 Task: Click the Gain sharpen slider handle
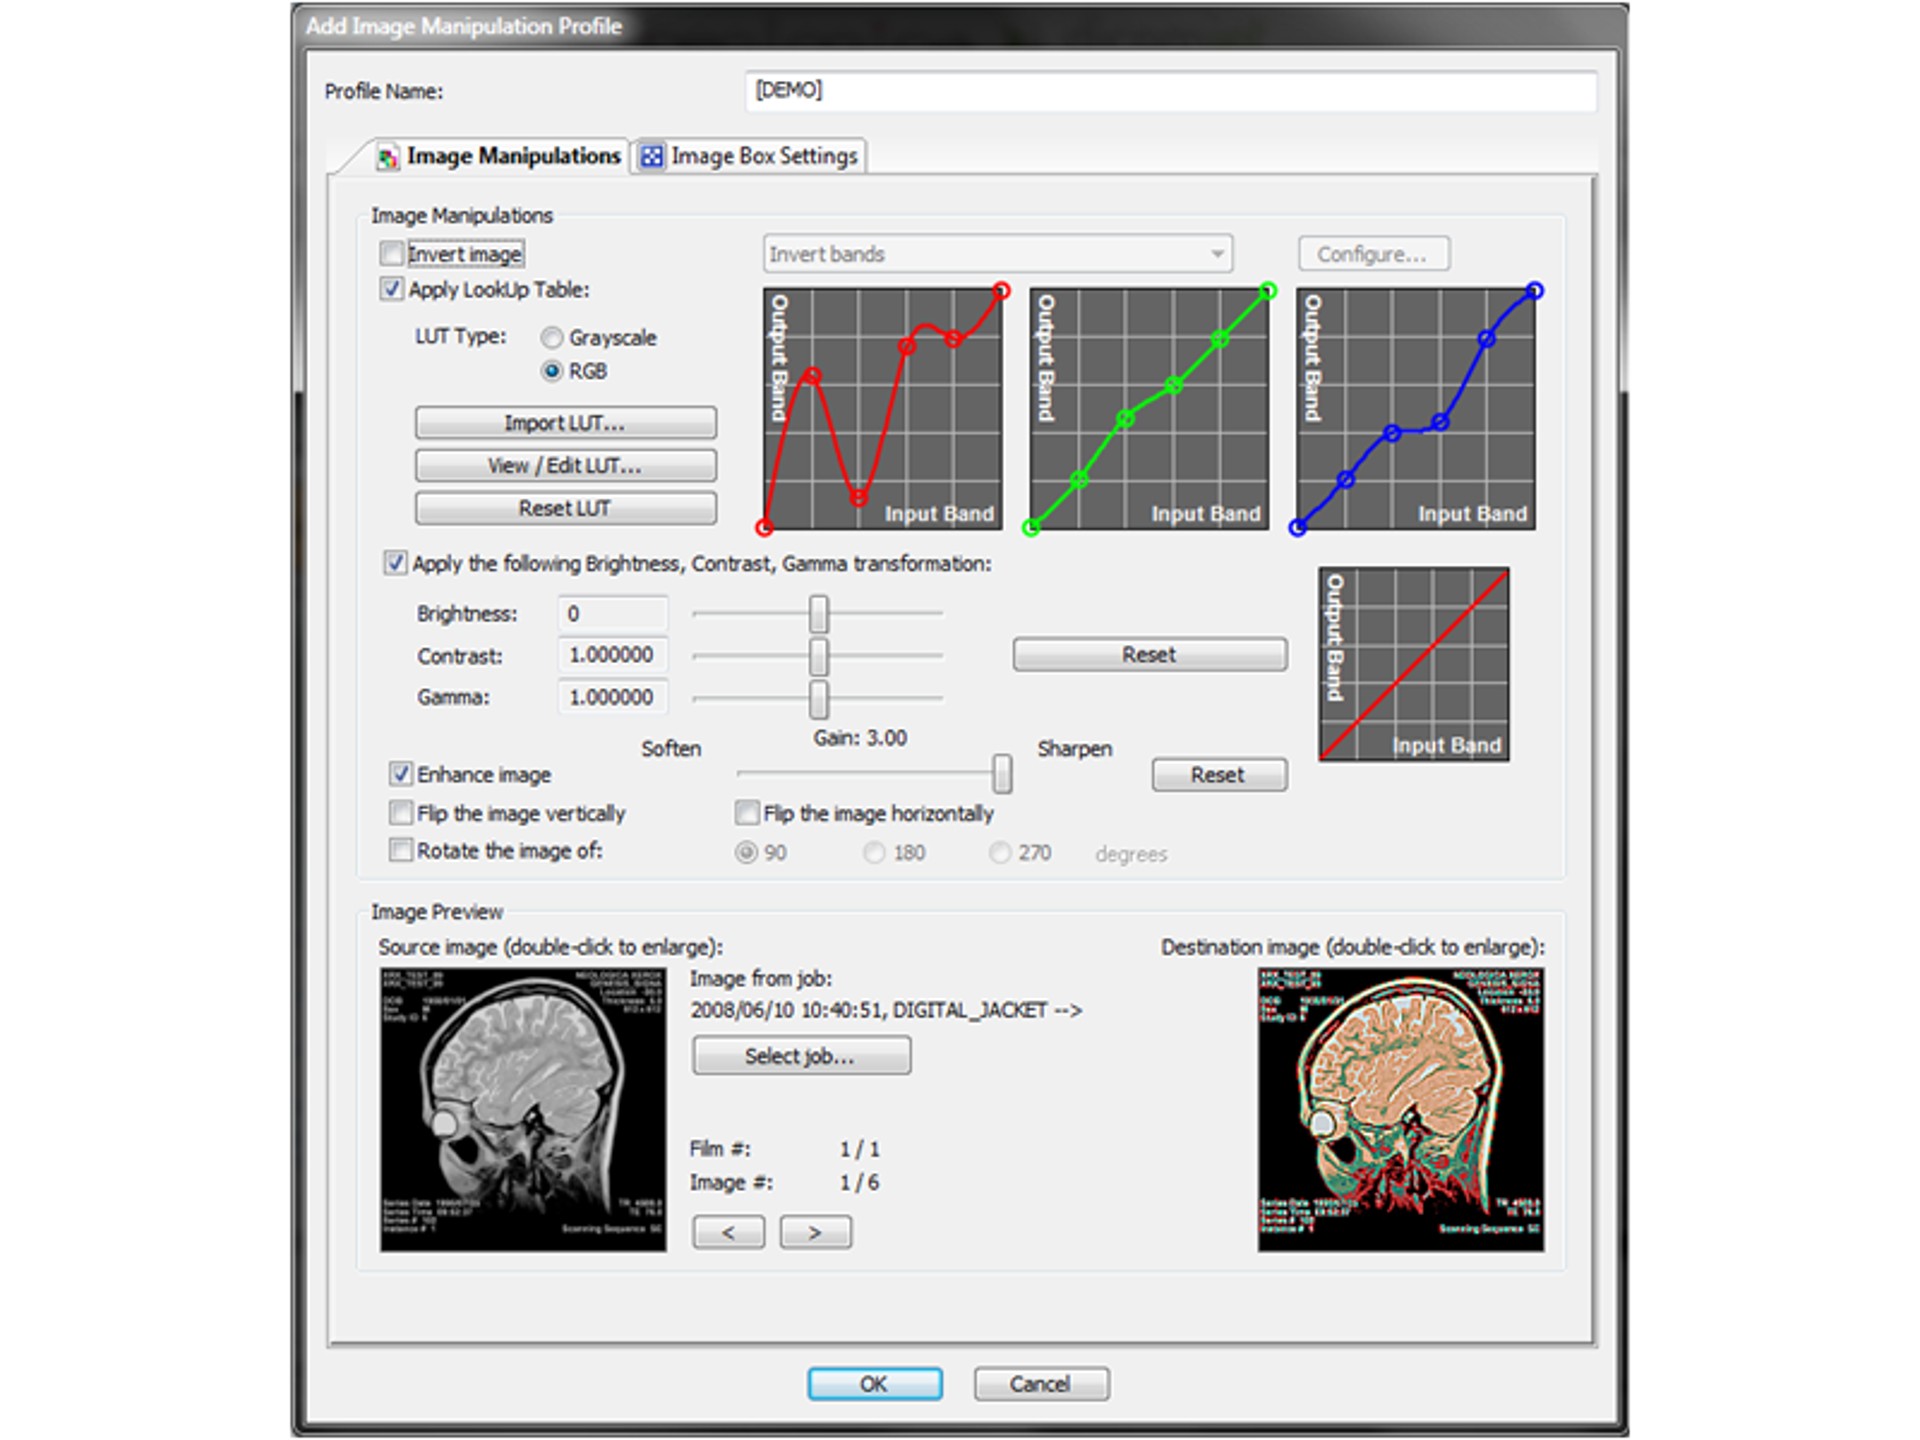tap(1002, 774)
